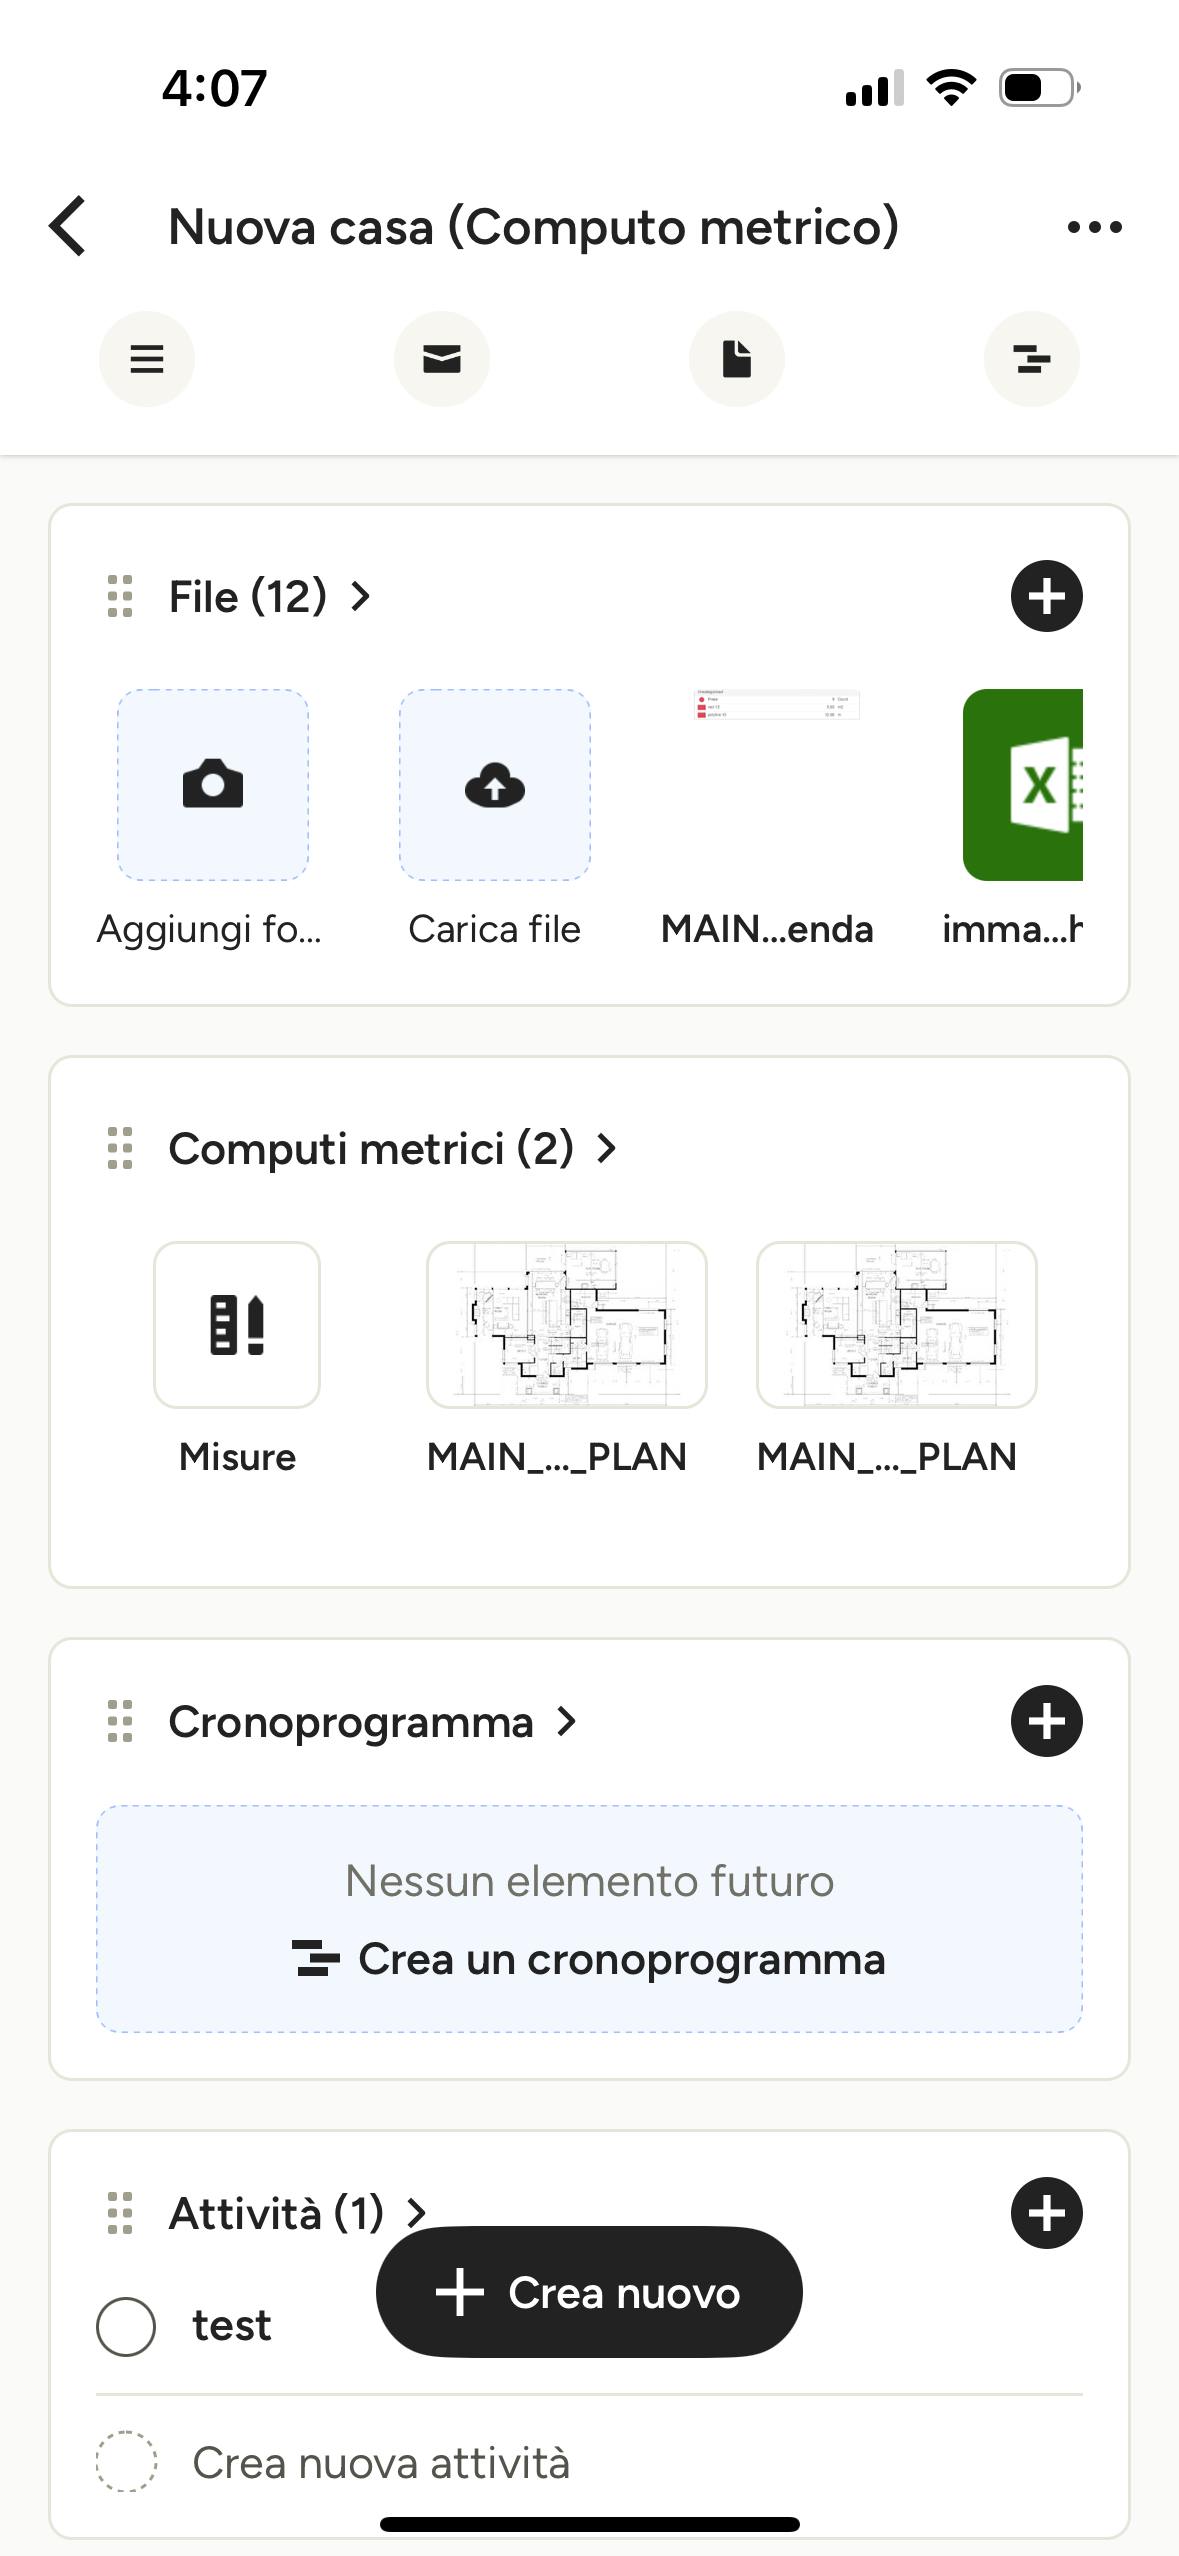Open the schedule gantt icon in toolbar
1179x2556 pixels.
1032,359
